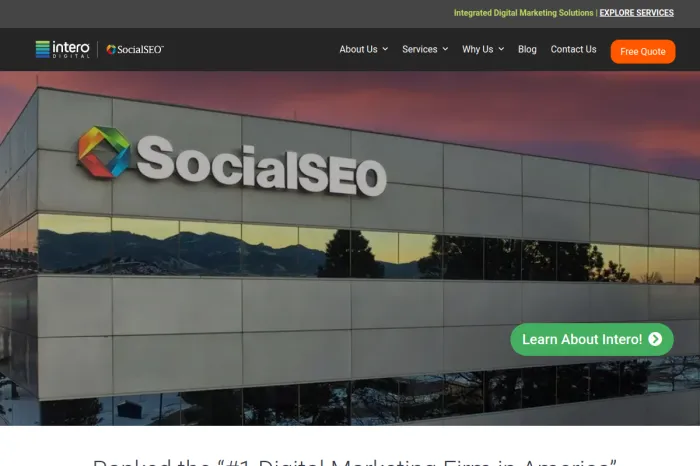Expand the Services dropdown chevron

445,49
